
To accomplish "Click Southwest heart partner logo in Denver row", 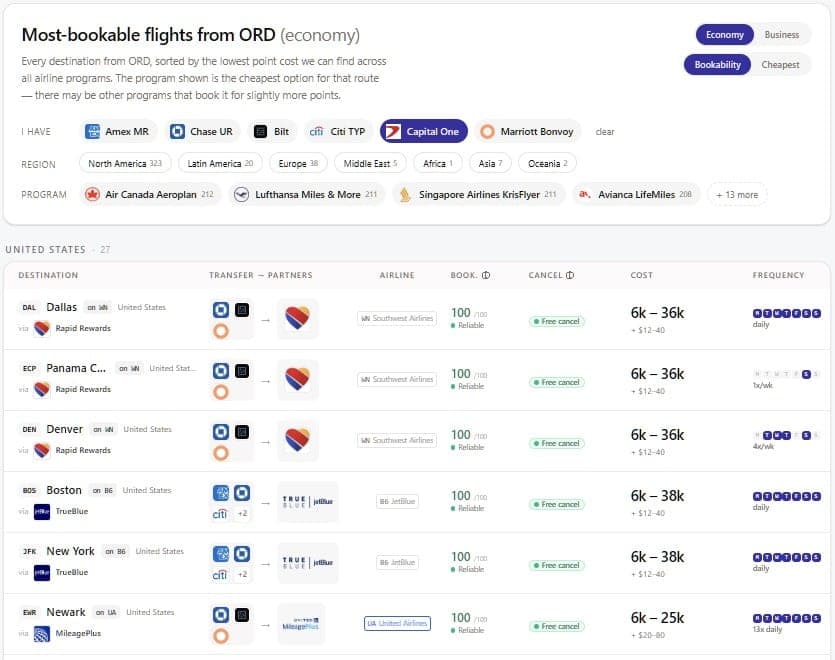I will click(298, 441).
